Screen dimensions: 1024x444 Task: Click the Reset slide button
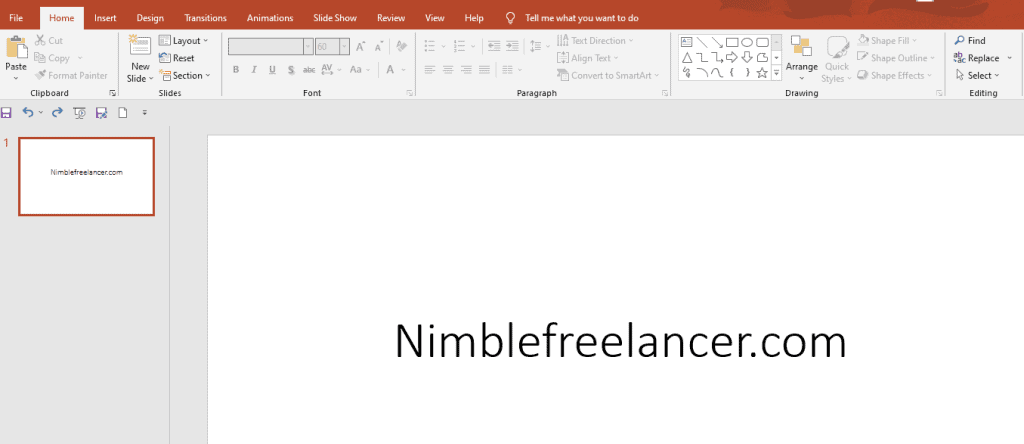[177, 58]
